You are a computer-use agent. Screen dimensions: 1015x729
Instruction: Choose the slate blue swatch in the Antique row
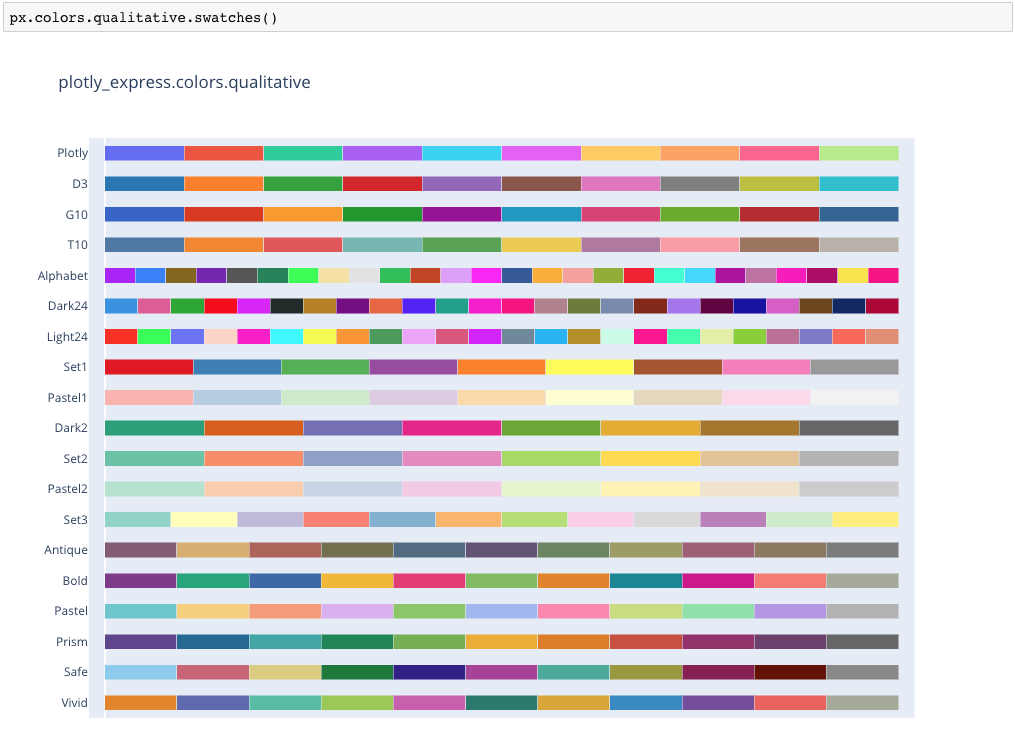coord(429,550)
